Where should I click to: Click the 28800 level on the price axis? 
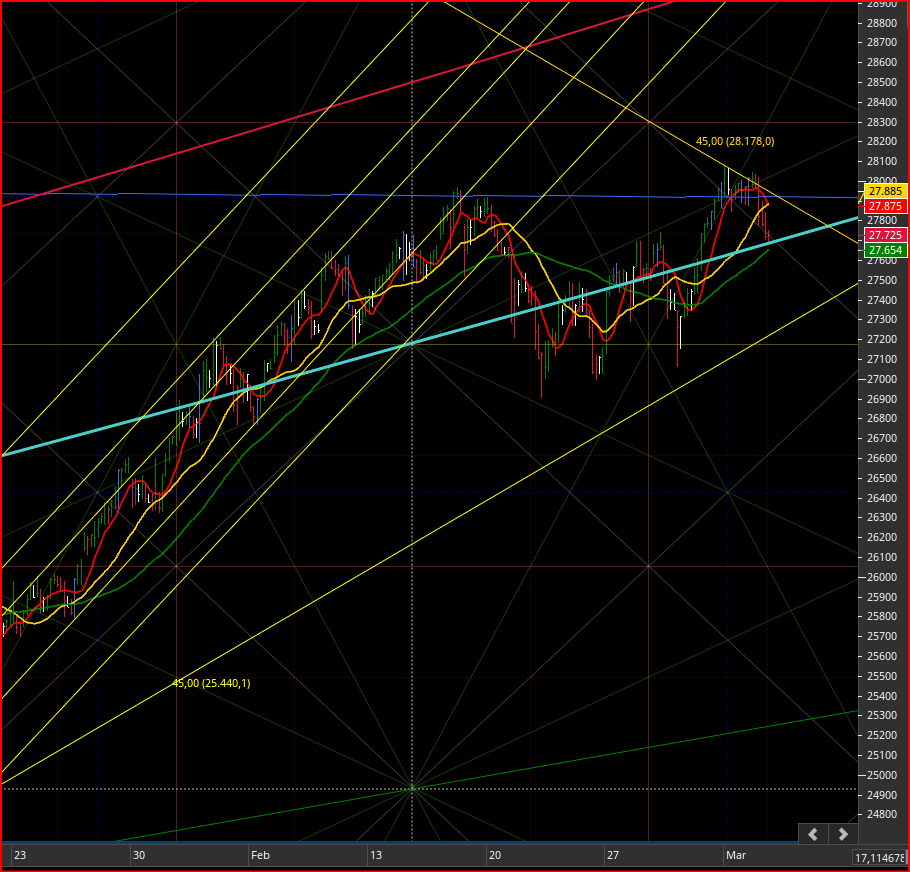882,23
